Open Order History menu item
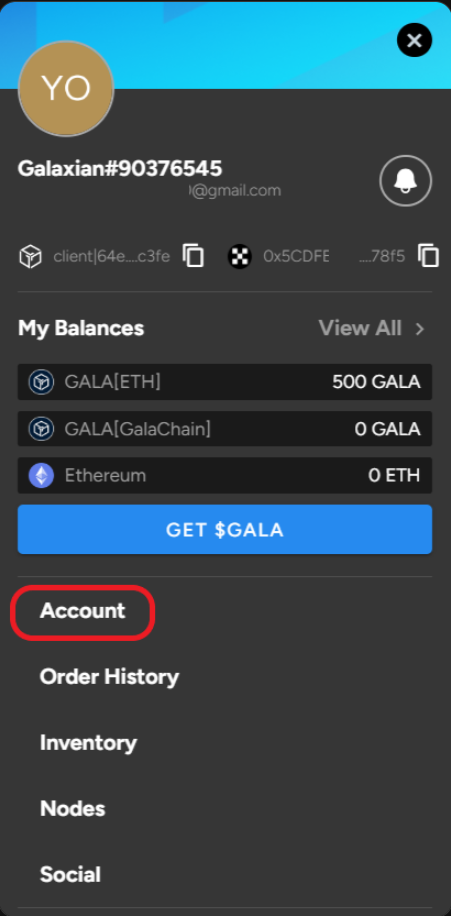This screenshot has width=451, height=916. [x=109, y=677]
